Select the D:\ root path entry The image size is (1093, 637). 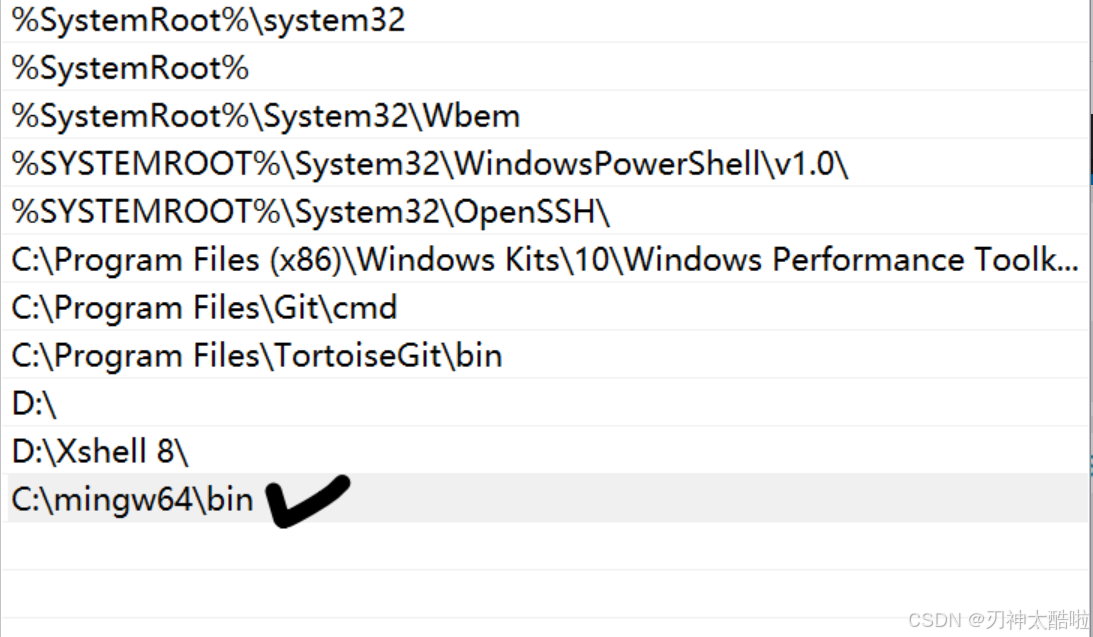tap(36, 403)
